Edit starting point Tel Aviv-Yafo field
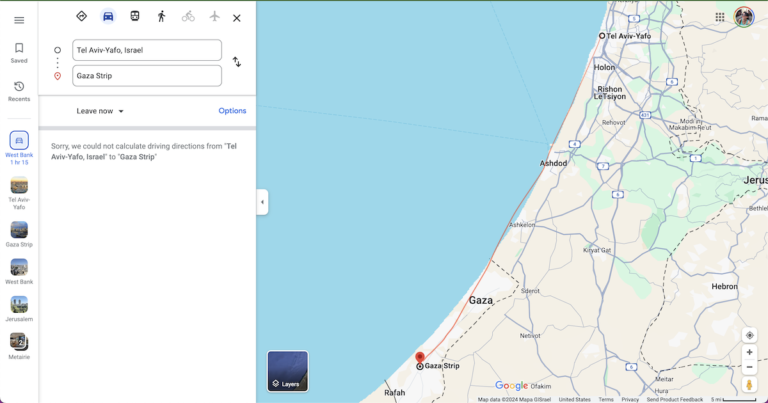This screenshot has height=403, width=768. pyautogui.click(x=147, y=50)
